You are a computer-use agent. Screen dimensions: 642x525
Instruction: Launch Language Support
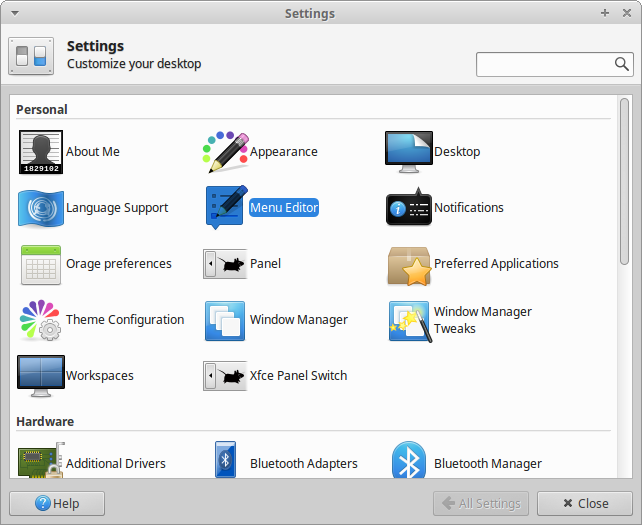[x=41, y=208]
